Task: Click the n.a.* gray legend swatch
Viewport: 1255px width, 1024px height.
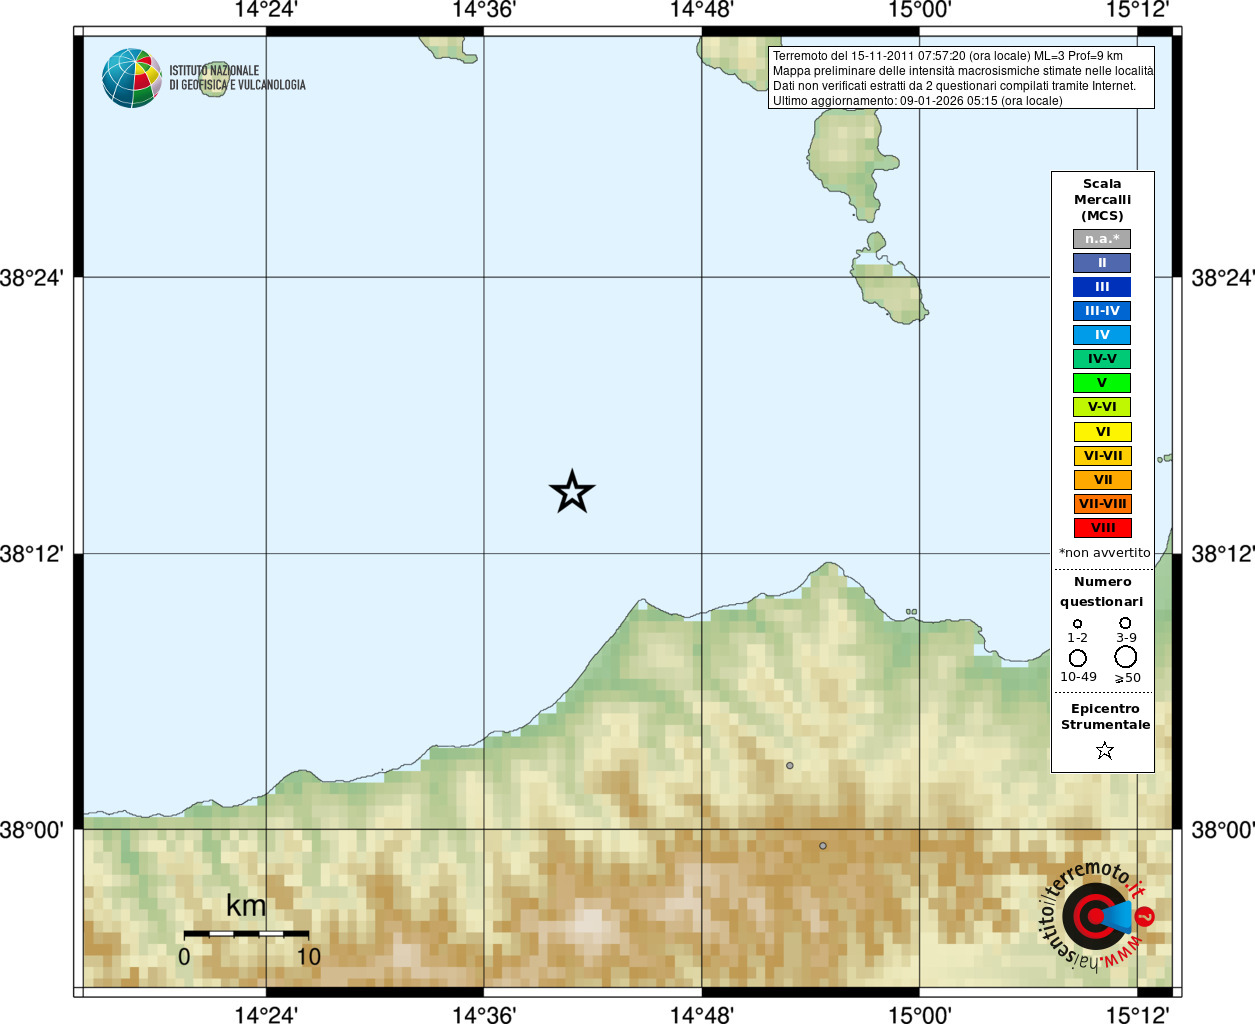Action: click(1102, 239)
